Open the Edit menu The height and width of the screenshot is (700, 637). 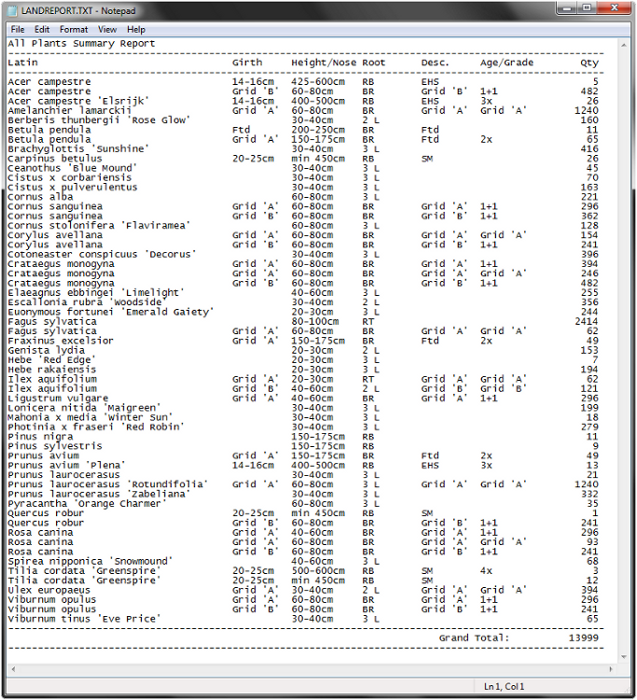coord(42,29)
